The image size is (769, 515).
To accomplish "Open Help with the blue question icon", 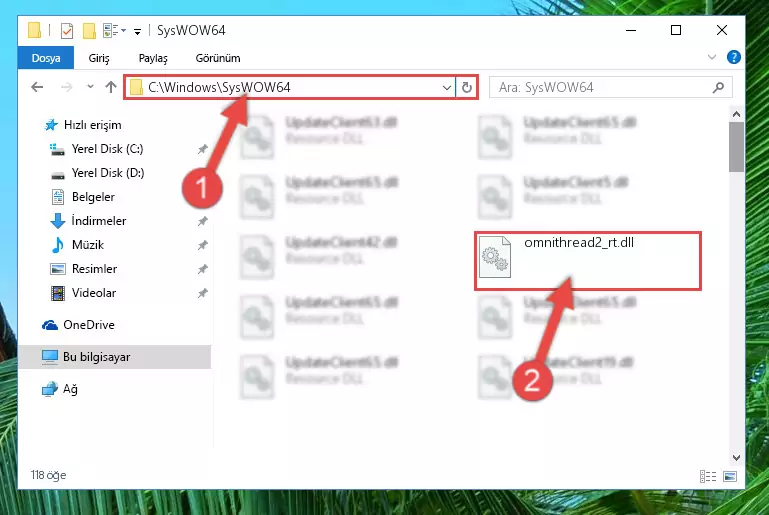I will (x=733, y=57).
